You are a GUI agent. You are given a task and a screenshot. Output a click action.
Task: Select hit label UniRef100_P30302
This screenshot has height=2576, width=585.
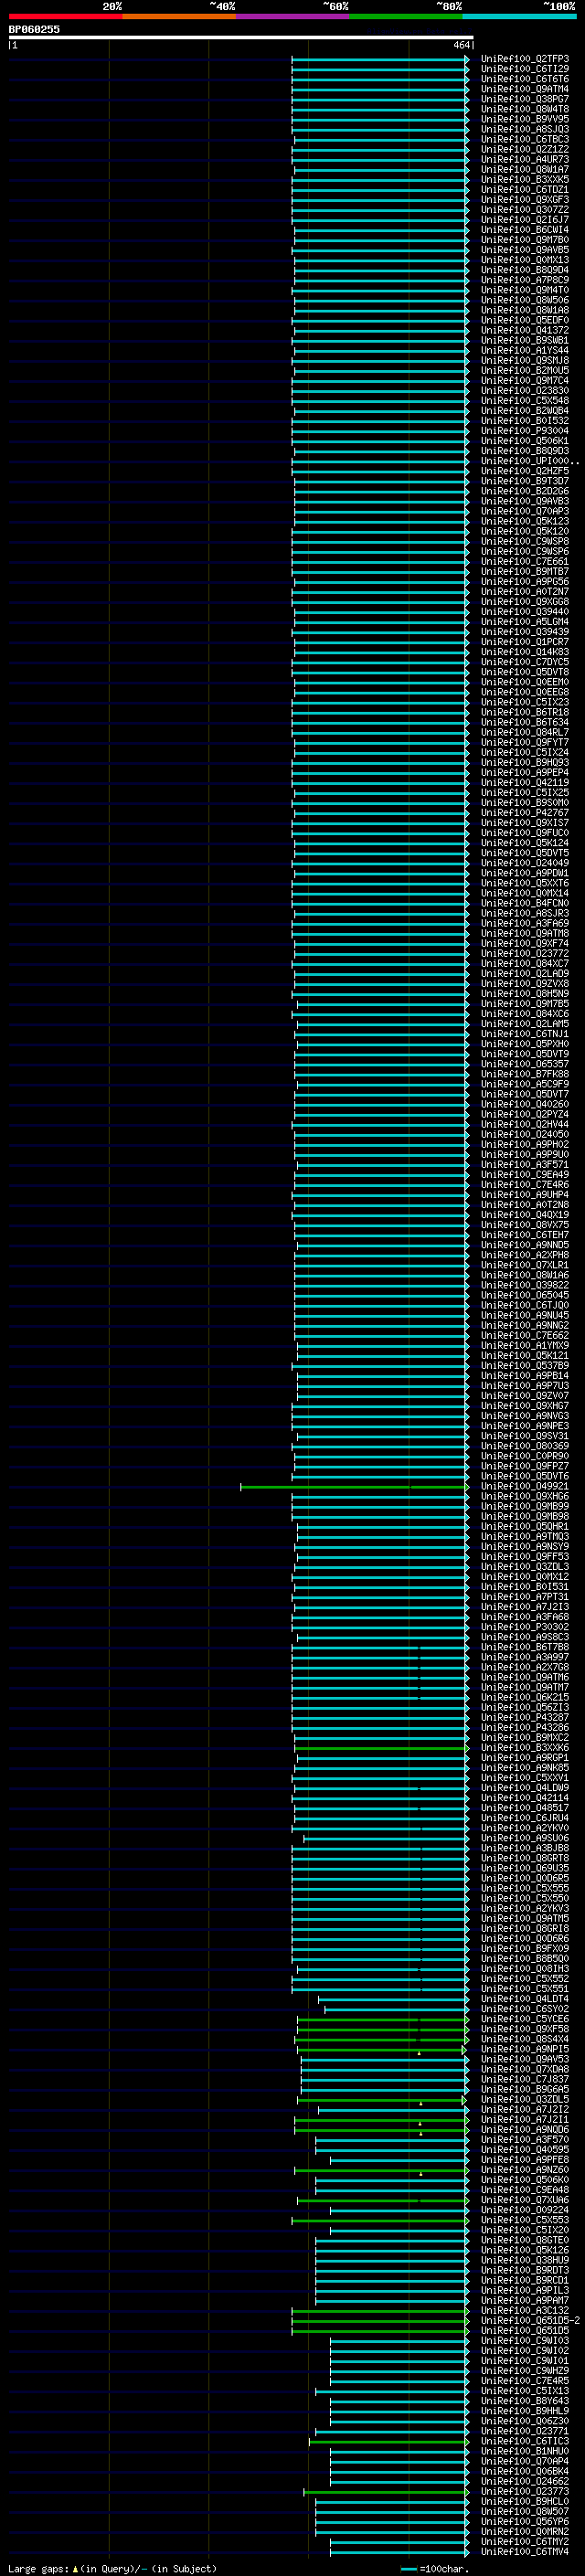click(x=525, y=1627)
